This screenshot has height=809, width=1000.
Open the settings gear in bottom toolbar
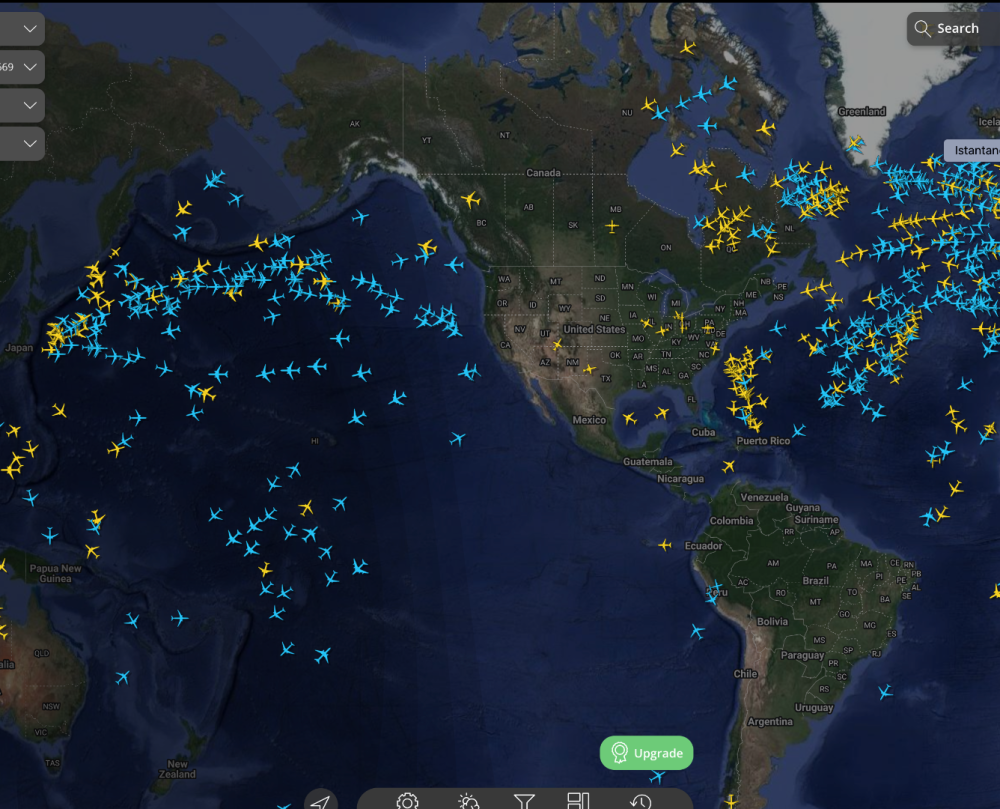pyautogui.click(x=407, y=801)
